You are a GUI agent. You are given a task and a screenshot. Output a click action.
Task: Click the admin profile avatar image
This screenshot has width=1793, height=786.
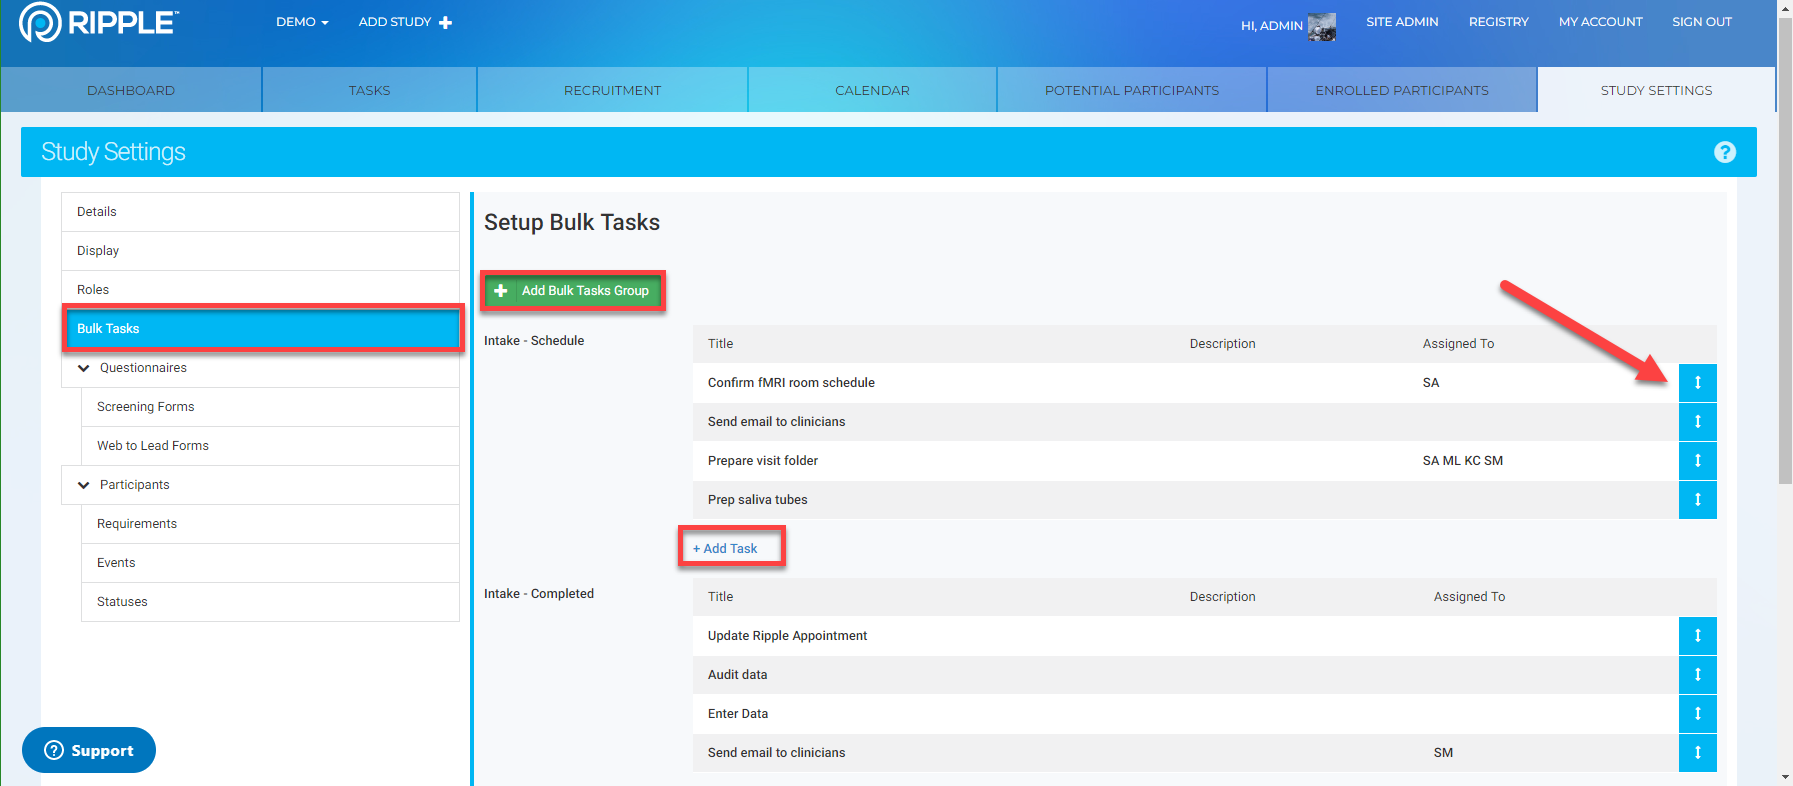pyautogui.click(x=1321, y=27)
